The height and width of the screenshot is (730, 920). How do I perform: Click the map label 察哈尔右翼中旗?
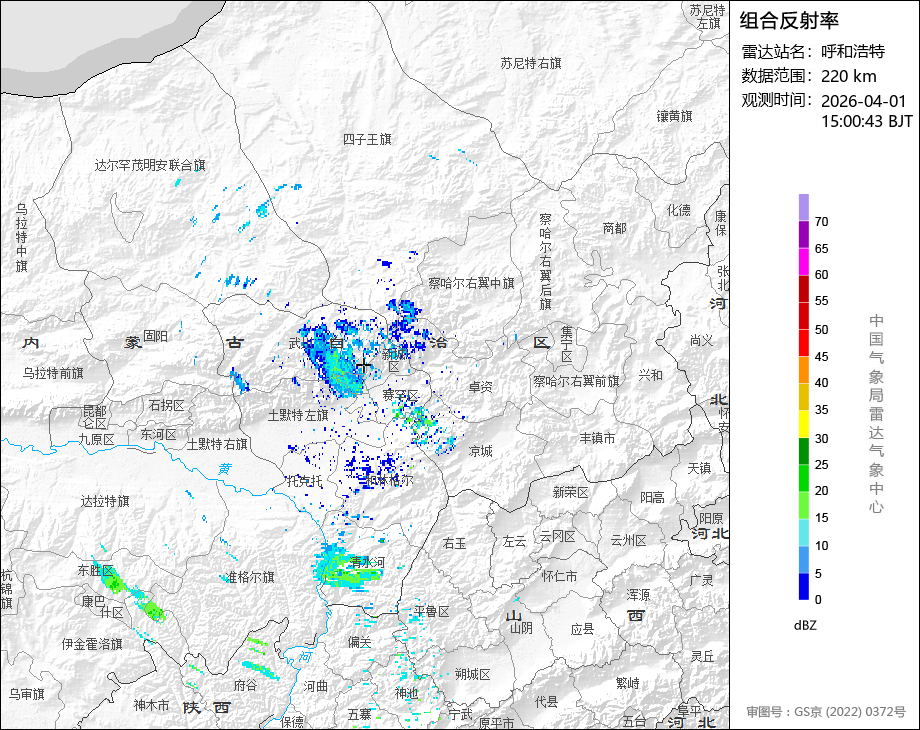point(471,283)
